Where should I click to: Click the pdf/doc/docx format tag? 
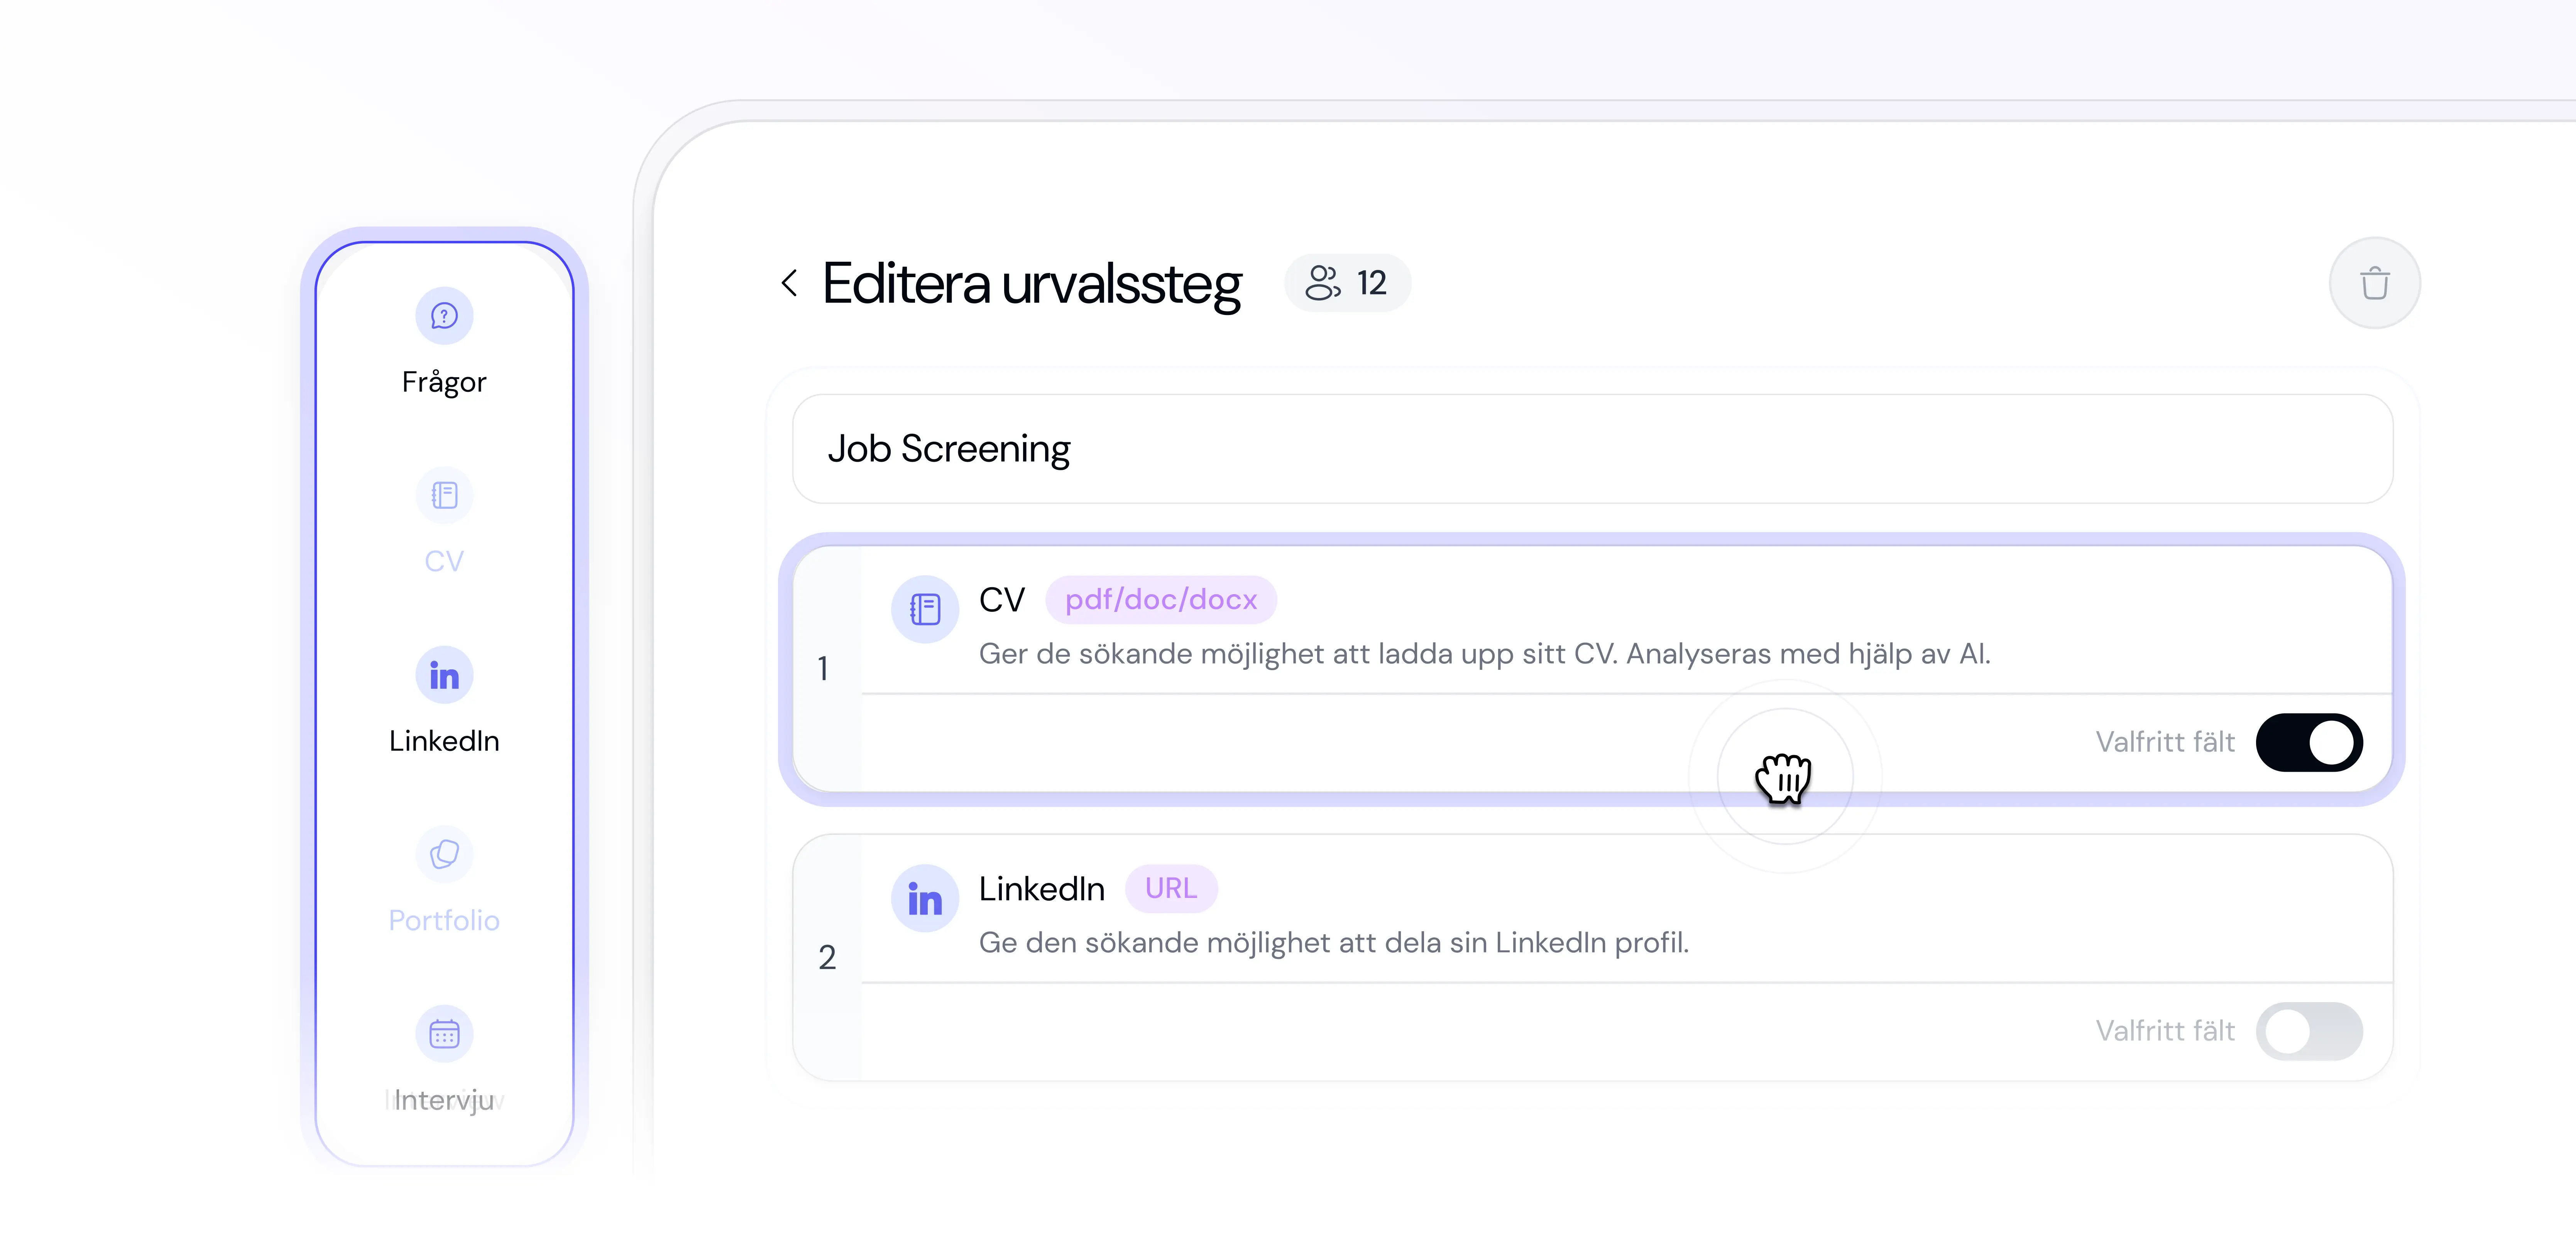(x=1160, y=599)
